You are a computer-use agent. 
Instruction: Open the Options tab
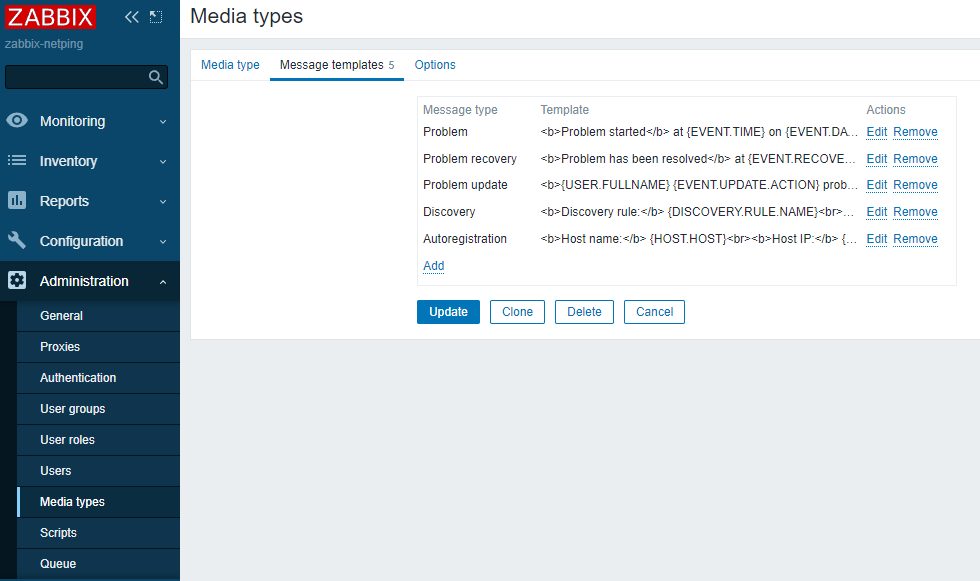click(435, 65)
